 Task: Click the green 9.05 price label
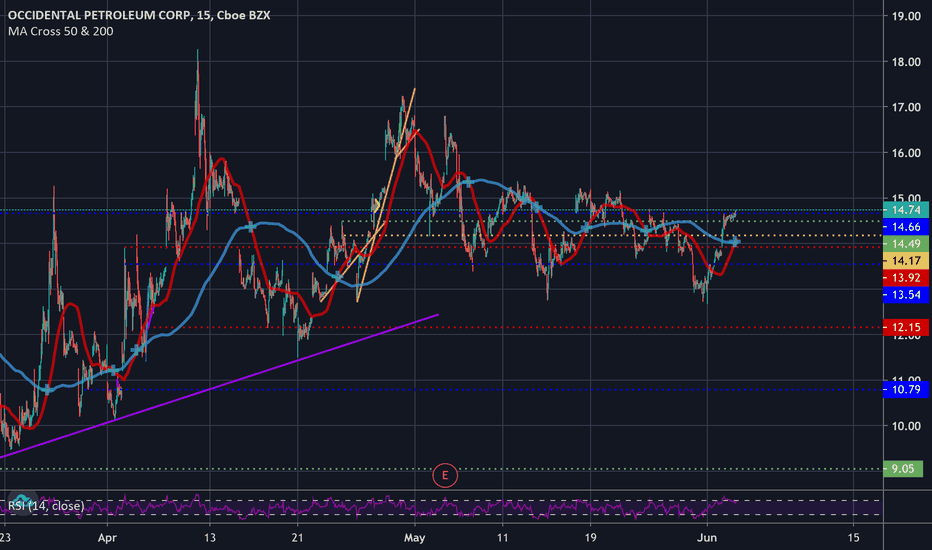coord(903,469)
